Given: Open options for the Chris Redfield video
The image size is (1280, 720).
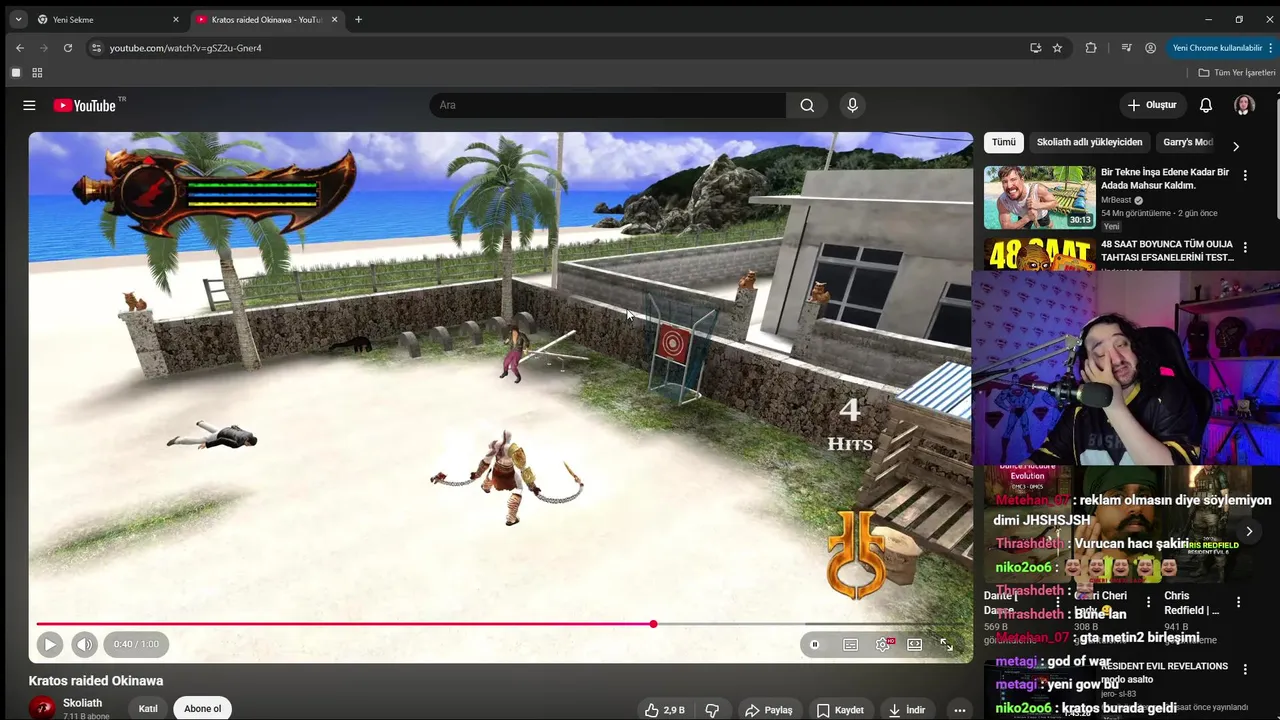Looking at the screenshot, I should (x=1238, y=602).
